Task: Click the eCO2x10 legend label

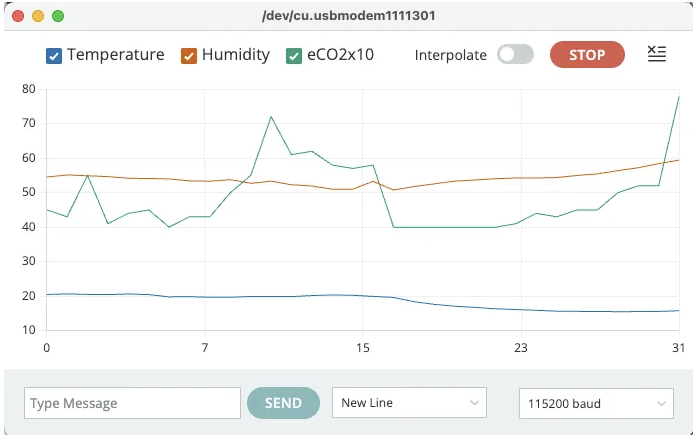Action: (340, 55)
